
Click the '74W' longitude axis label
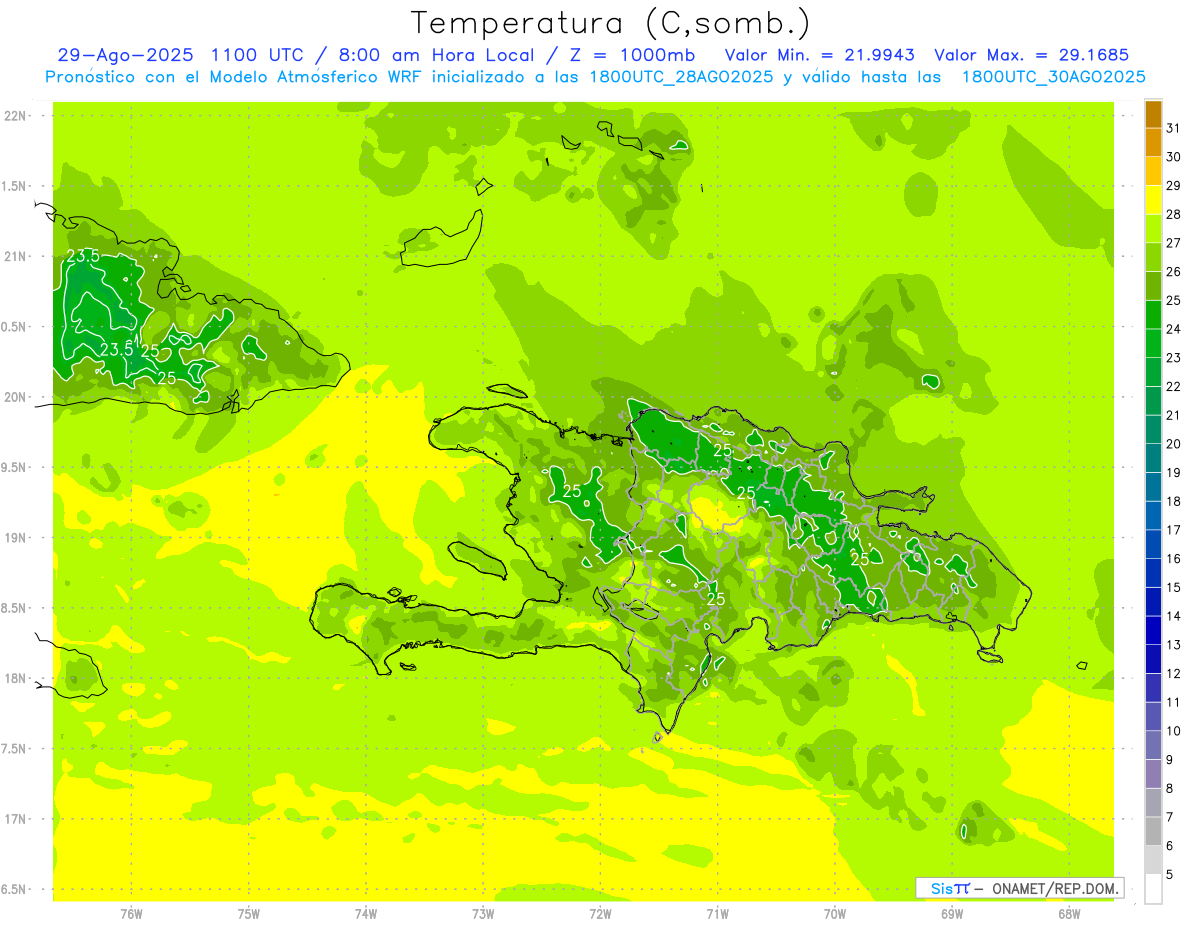[x=366, y=914]
